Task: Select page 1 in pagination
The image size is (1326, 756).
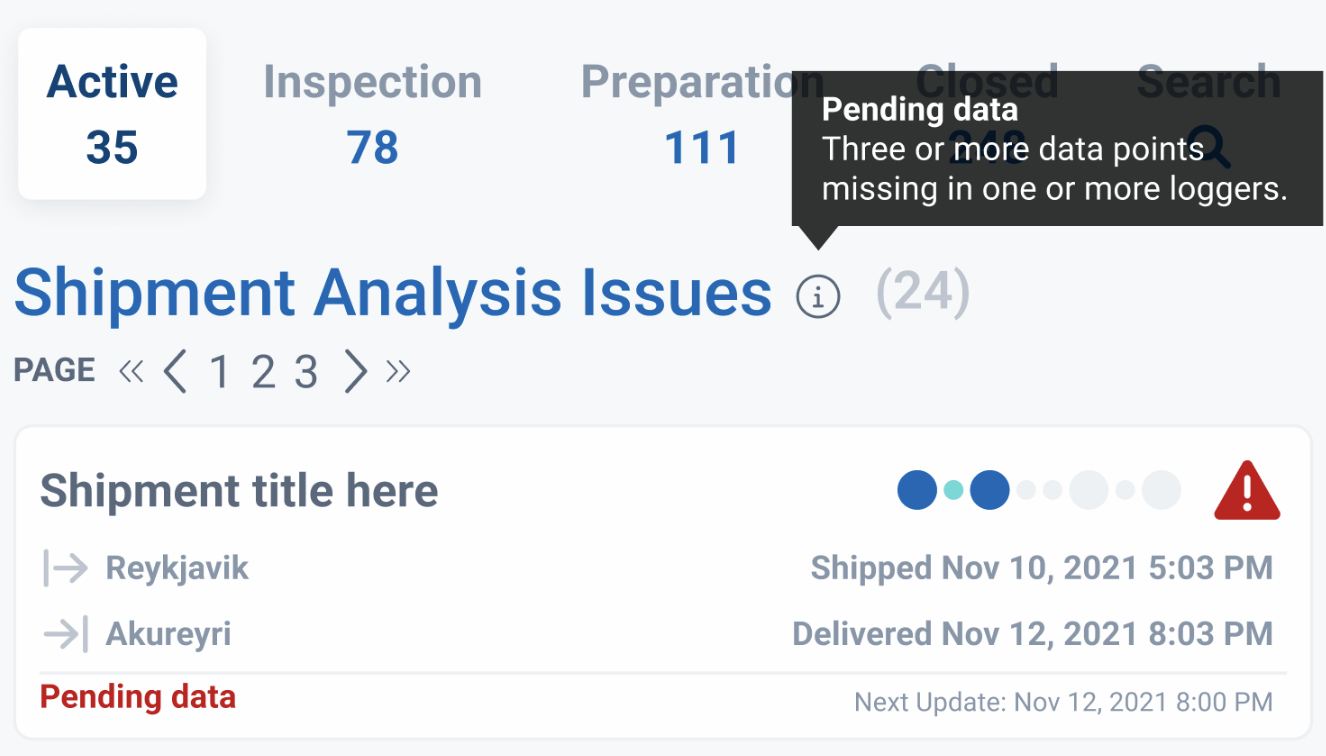Action: [x=219, y=373]
